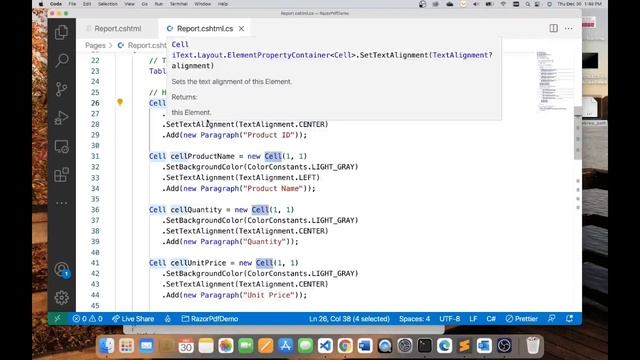Click cellProductName on line 31

(x=202, y=156)
